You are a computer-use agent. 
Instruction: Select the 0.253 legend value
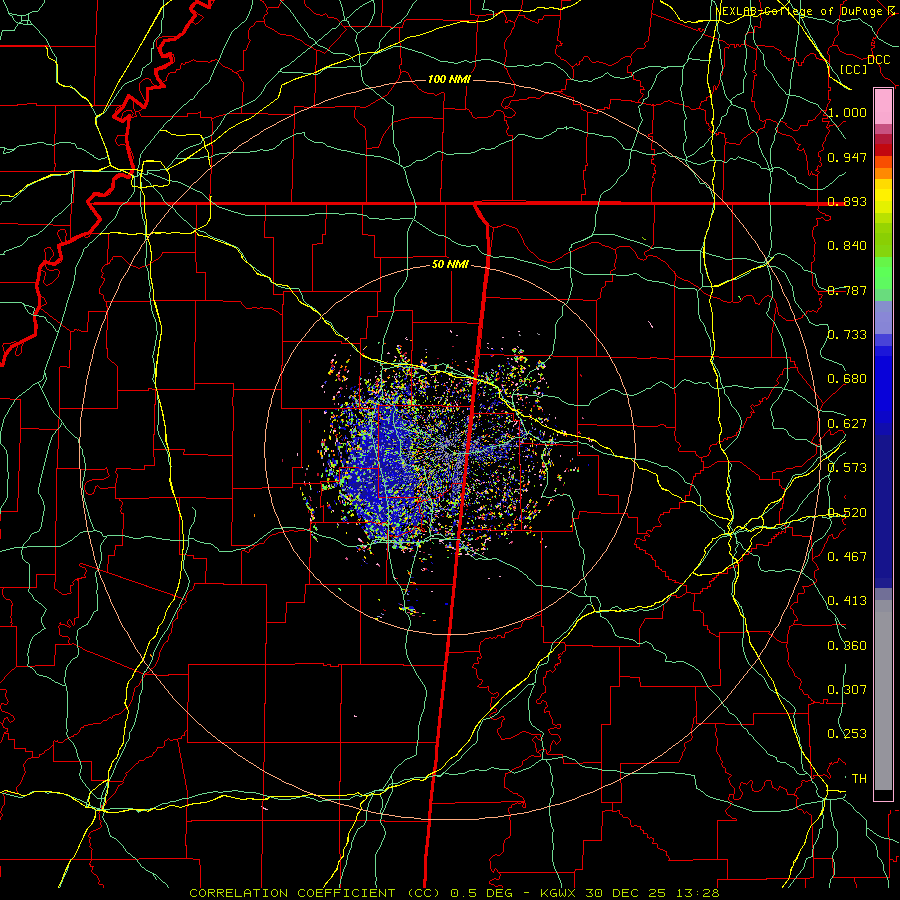[847, 734]
